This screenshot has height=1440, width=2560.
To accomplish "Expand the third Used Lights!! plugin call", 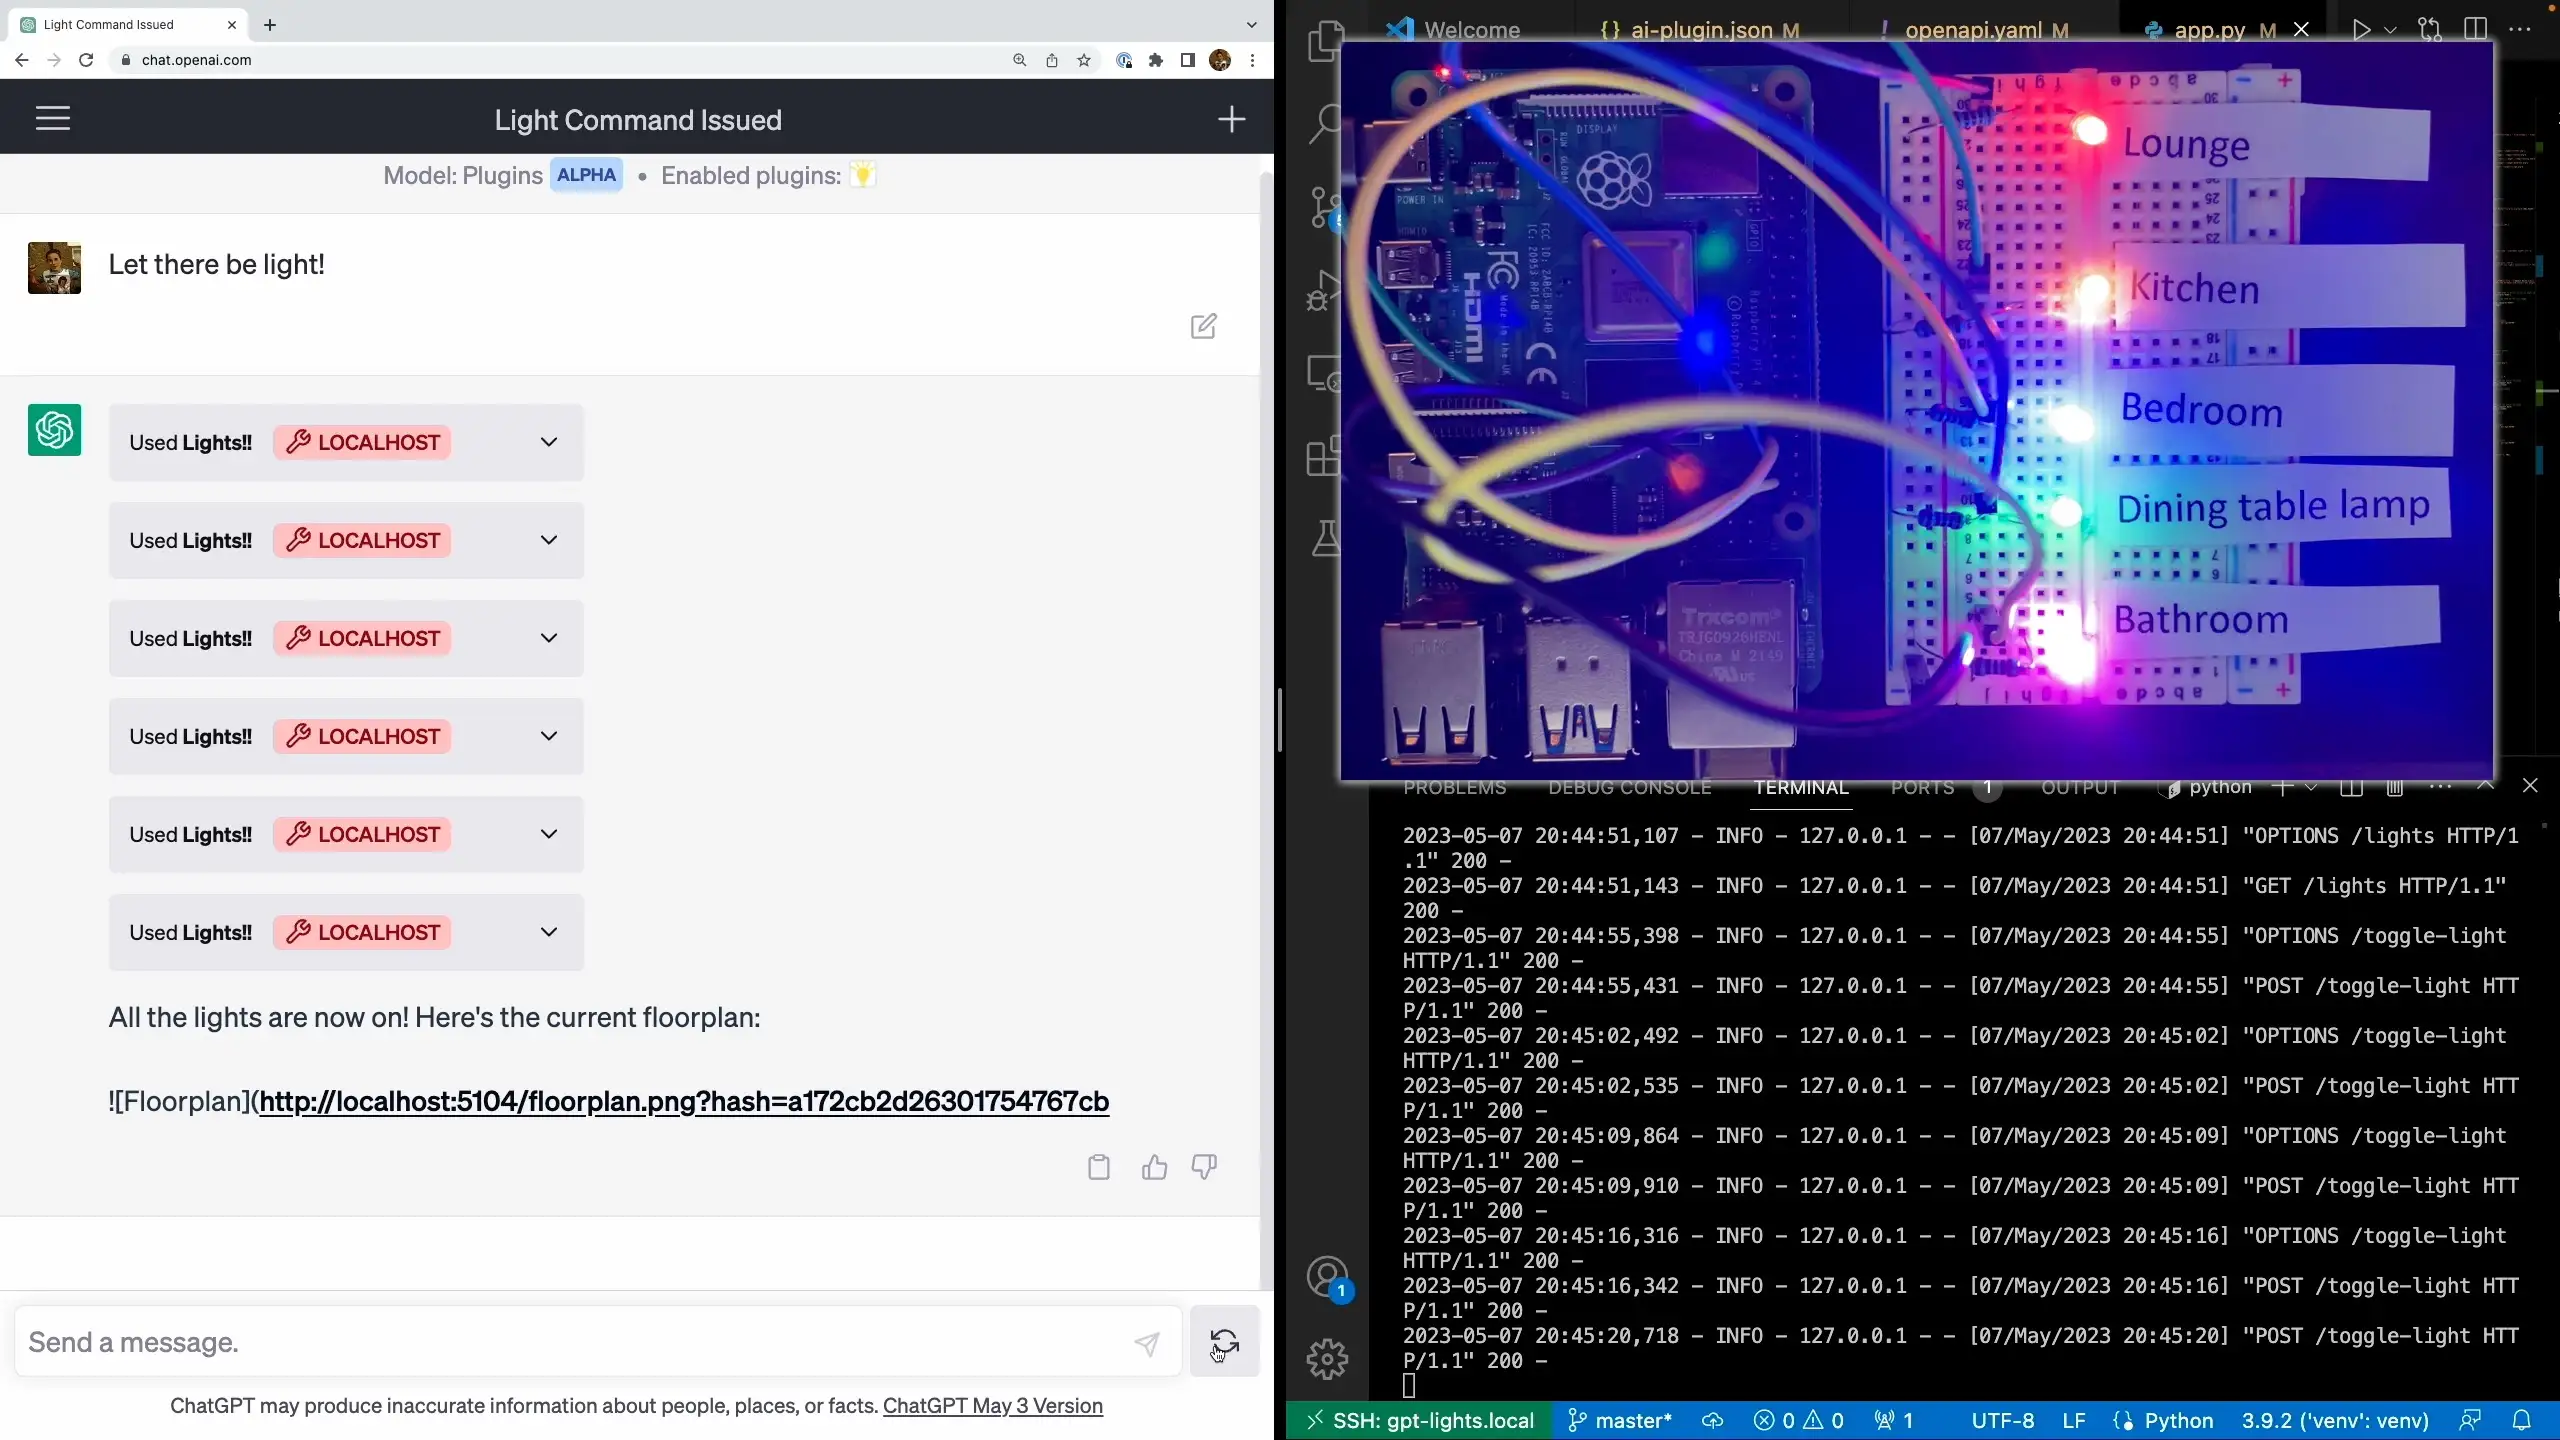I will [x=548, y=638].
